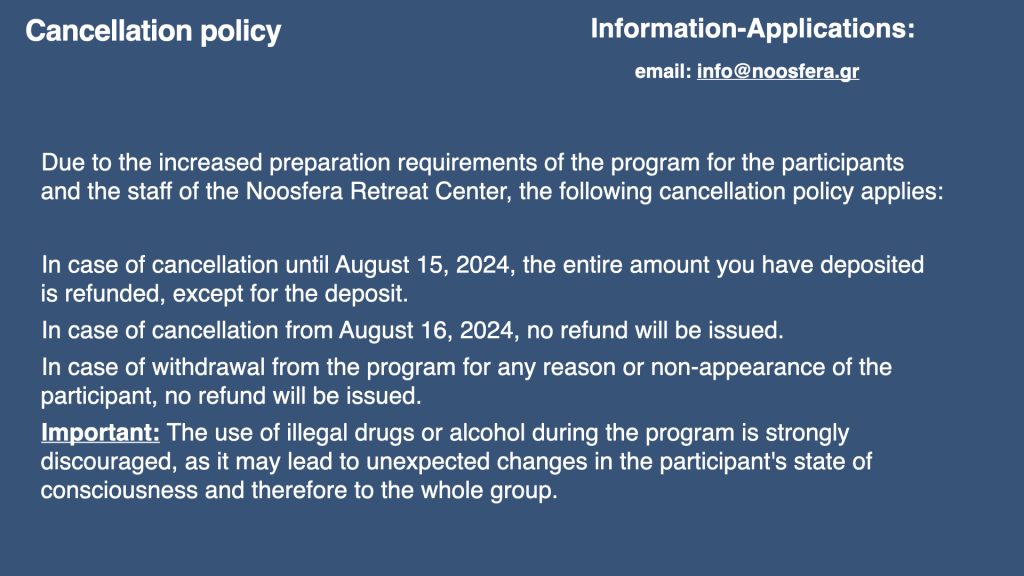The height and width of the screenshot is (576, 1024).
Task: Open the info@noosfera.gr email link
Action: click(777, 72)
